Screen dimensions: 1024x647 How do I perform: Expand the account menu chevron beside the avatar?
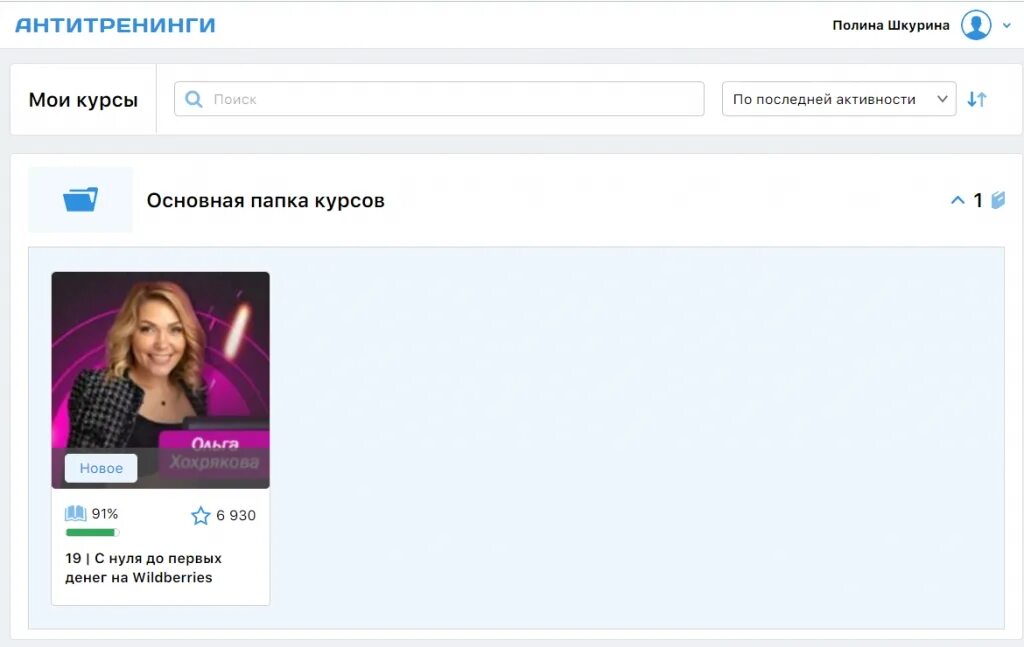coord(1007,25)
